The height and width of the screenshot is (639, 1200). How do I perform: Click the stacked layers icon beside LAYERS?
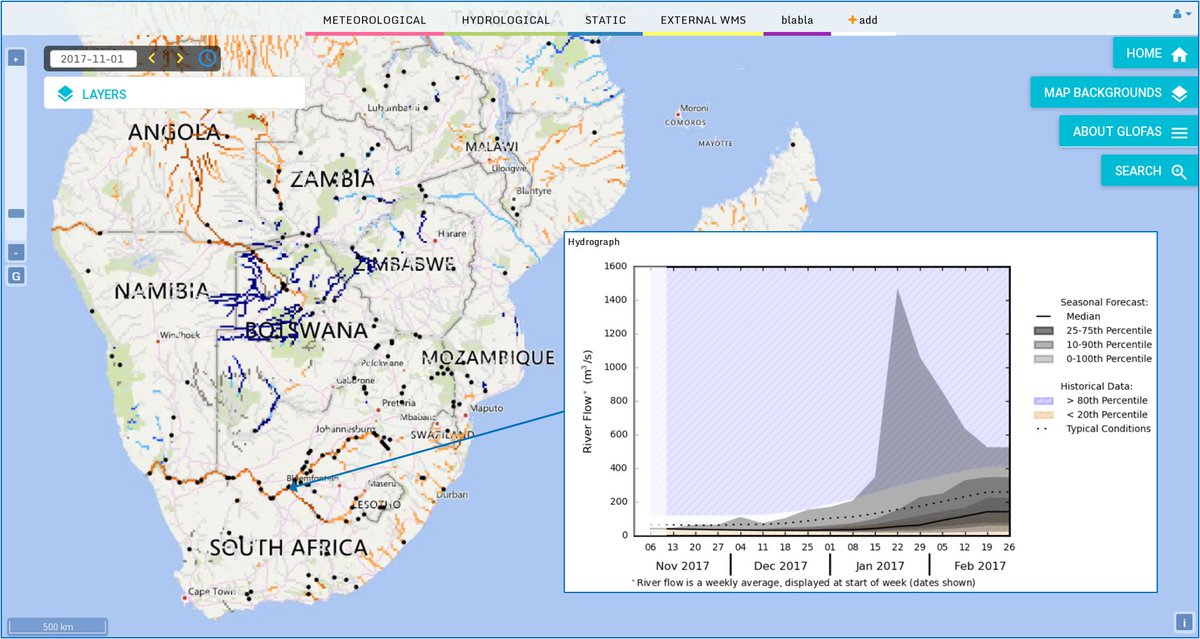(x=65, y=94)
